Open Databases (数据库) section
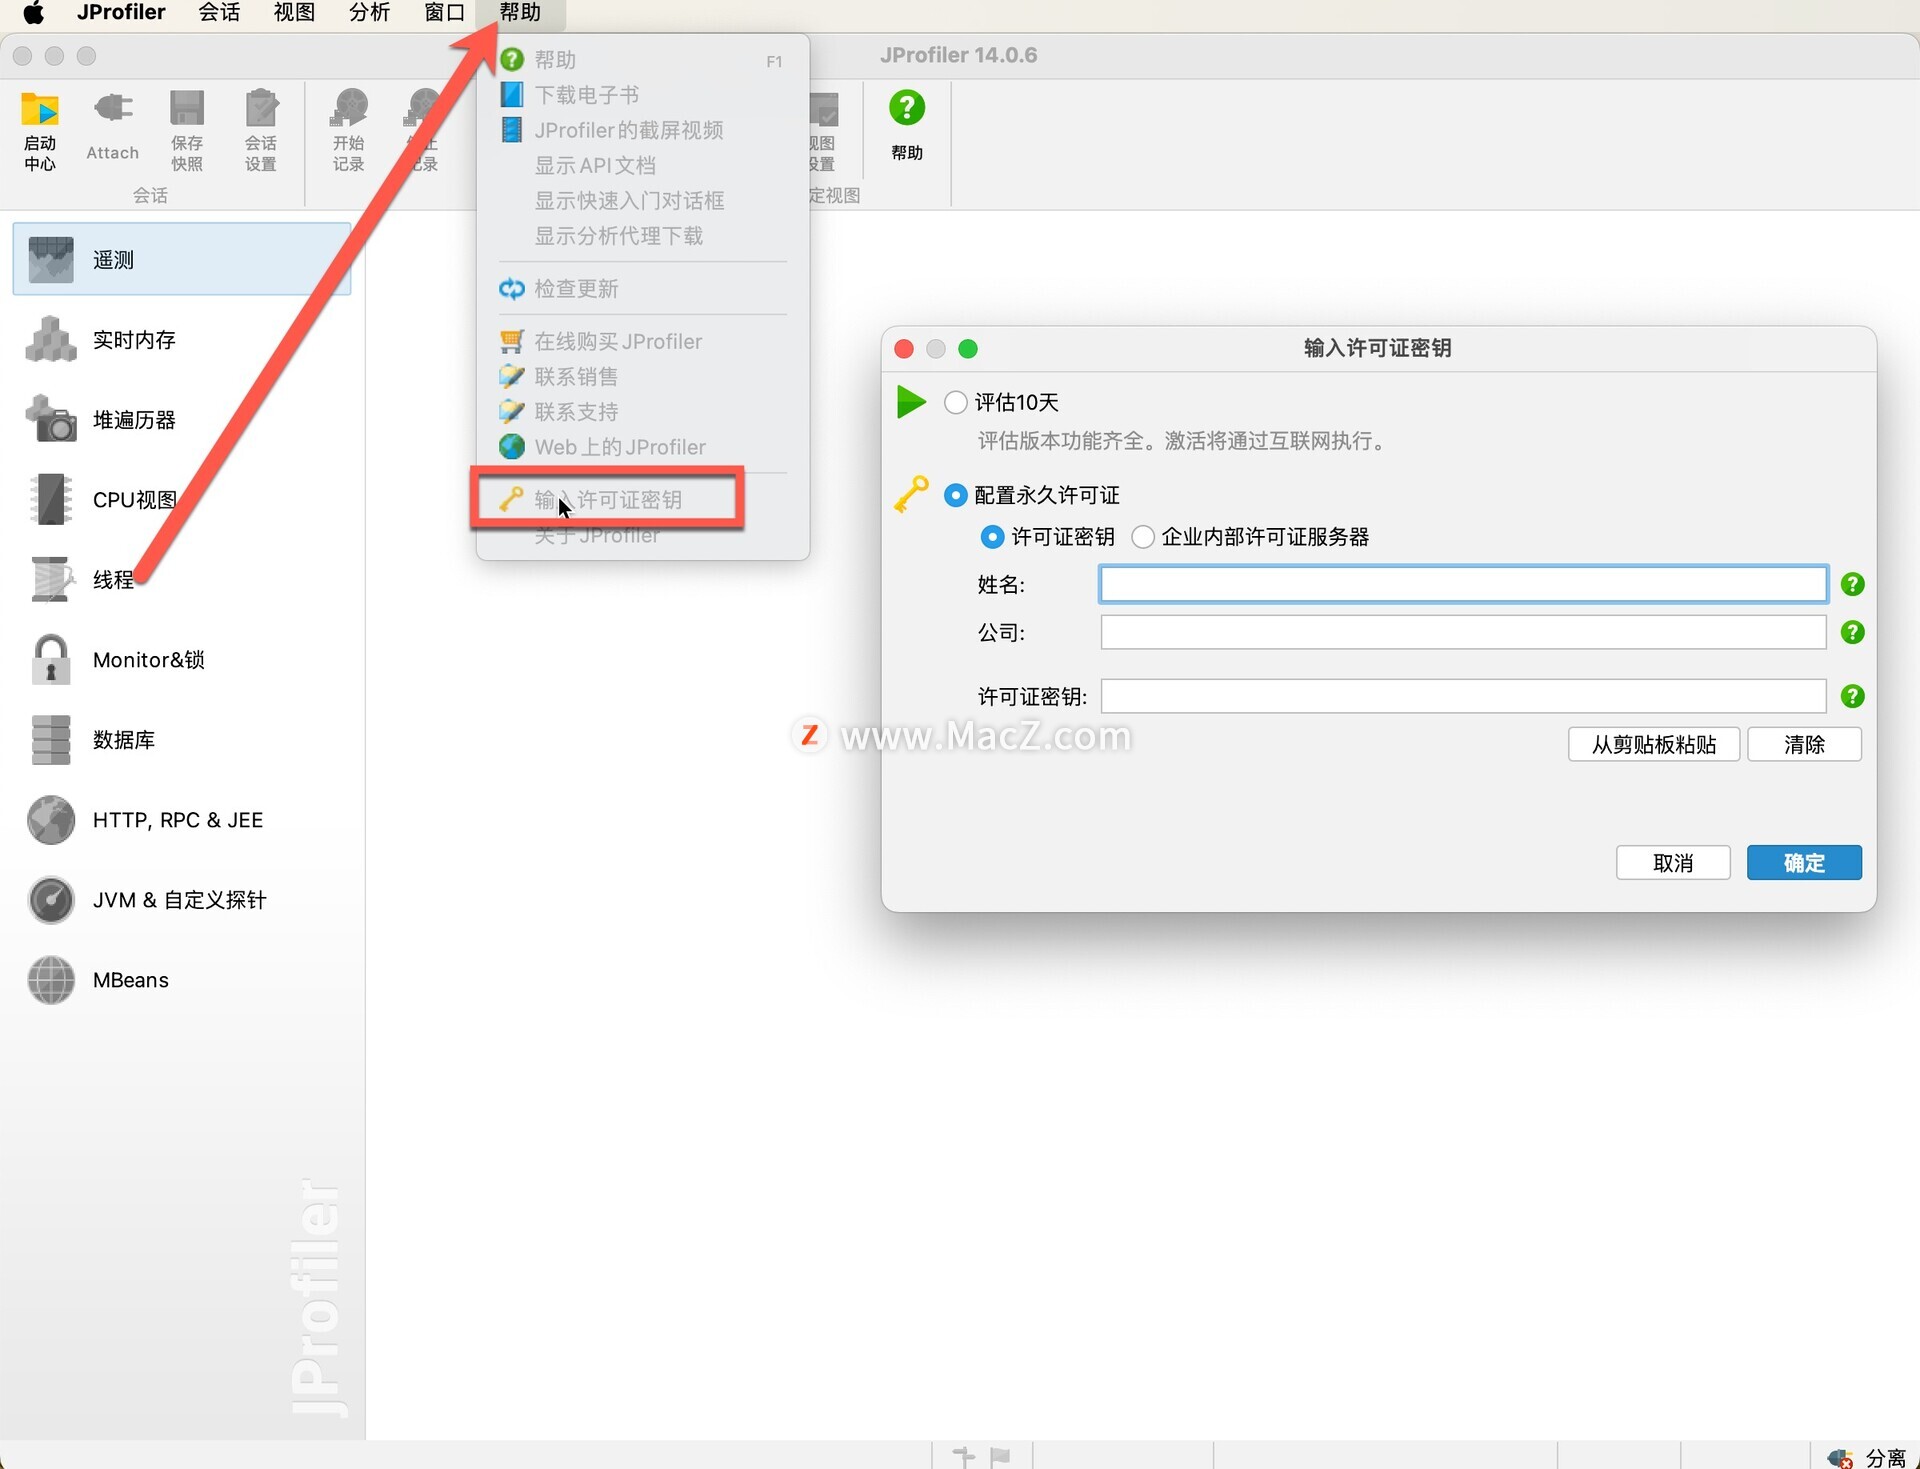The width and height of the screenshot is (1920, 1469). [x=181, y=740]
